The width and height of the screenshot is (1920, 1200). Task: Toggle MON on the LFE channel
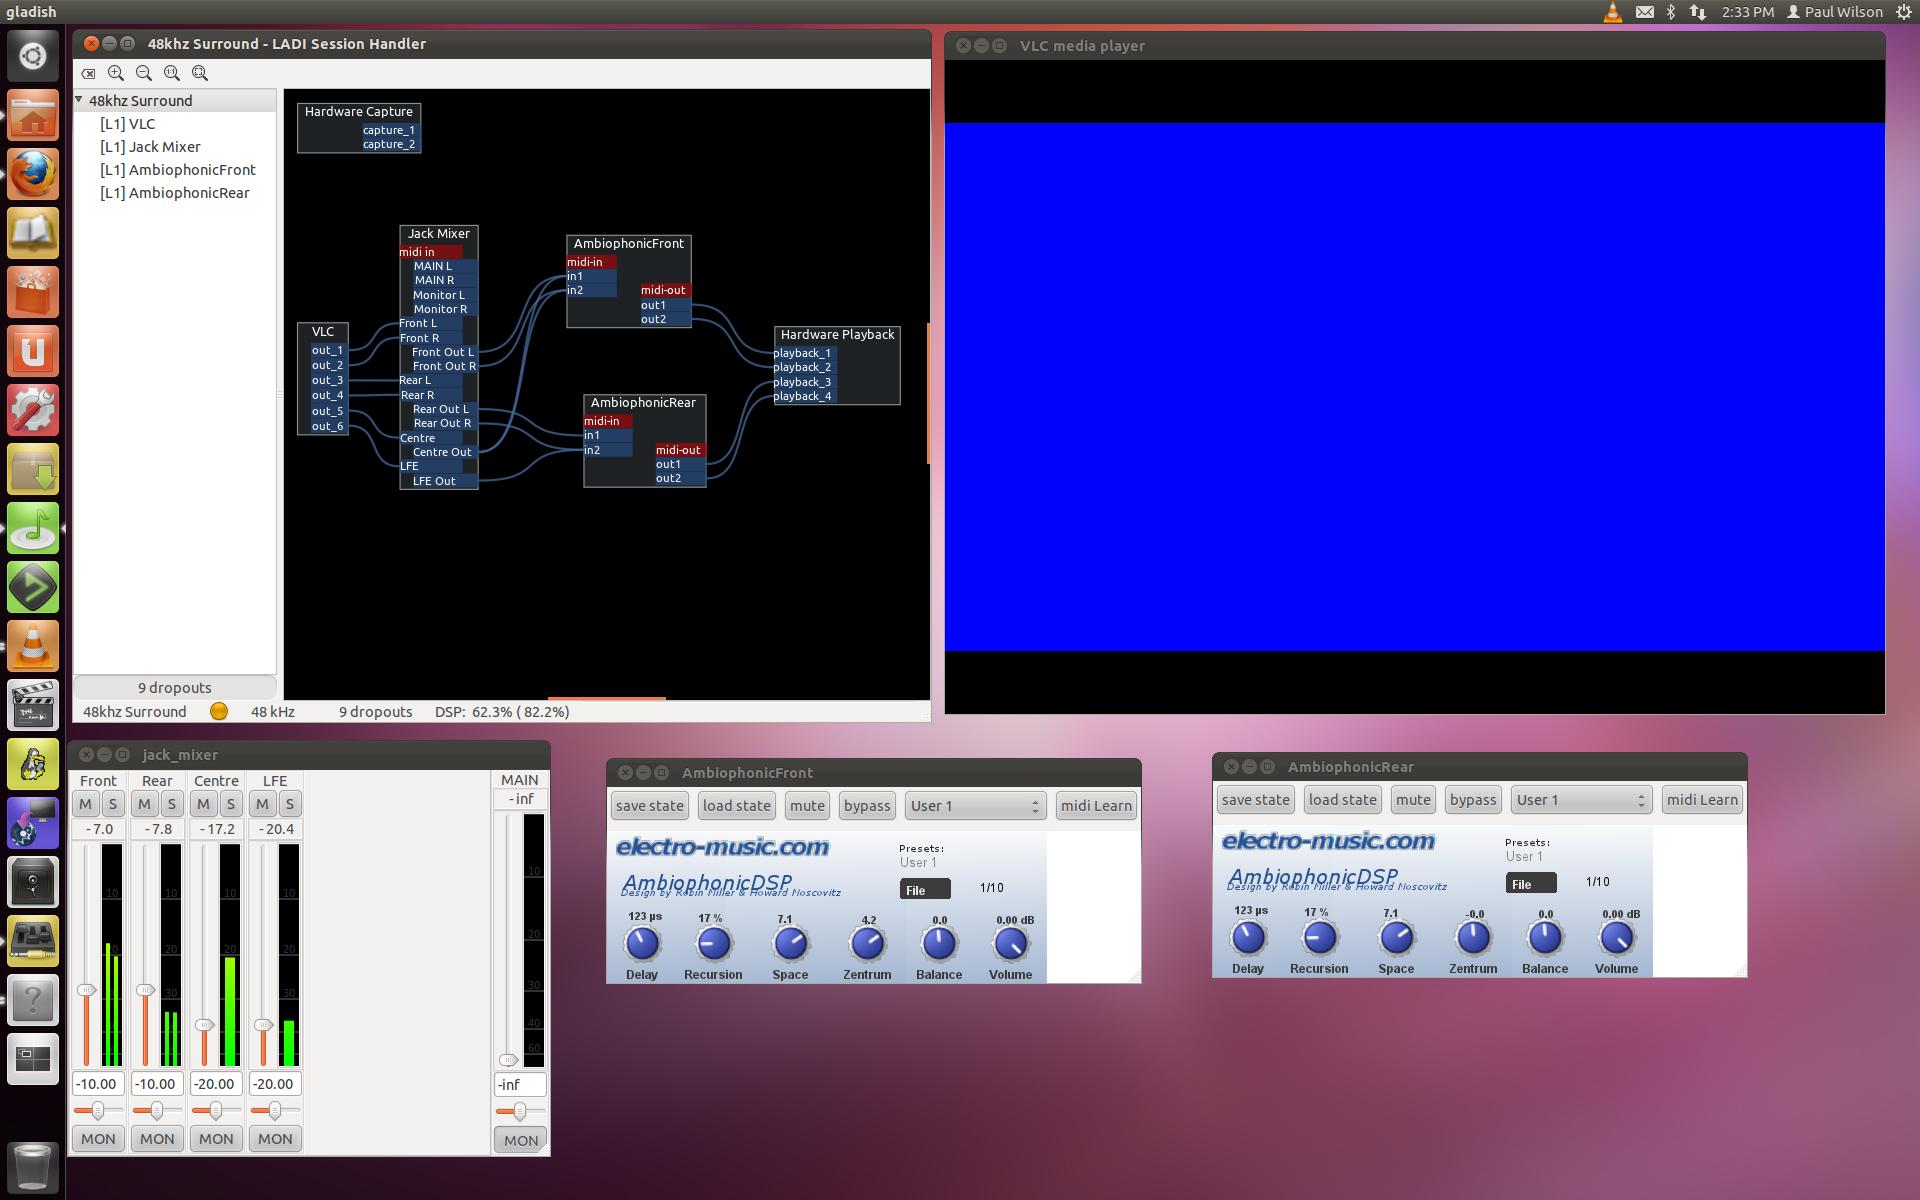click(x=275, y=1138)
